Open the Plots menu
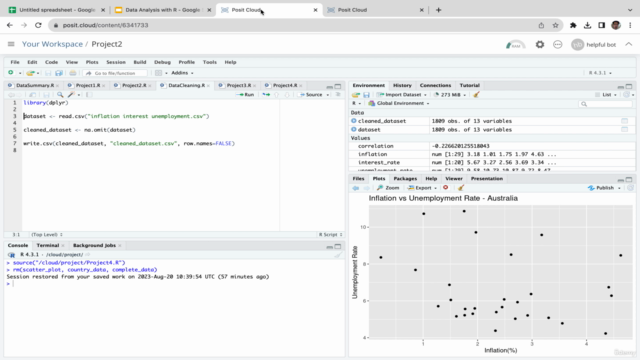 pos(92,62)
